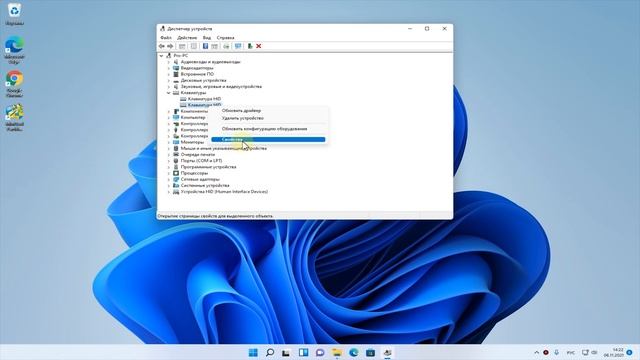Screen dimensions: 640x360
Task: Expand the Мониторы category chevron
Action: [x=169, y=142]
